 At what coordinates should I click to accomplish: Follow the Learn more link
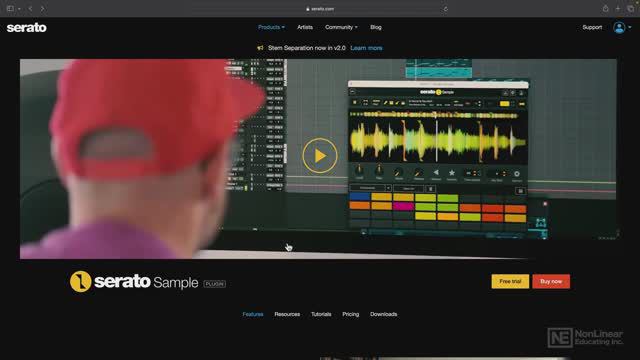point(366,48)
